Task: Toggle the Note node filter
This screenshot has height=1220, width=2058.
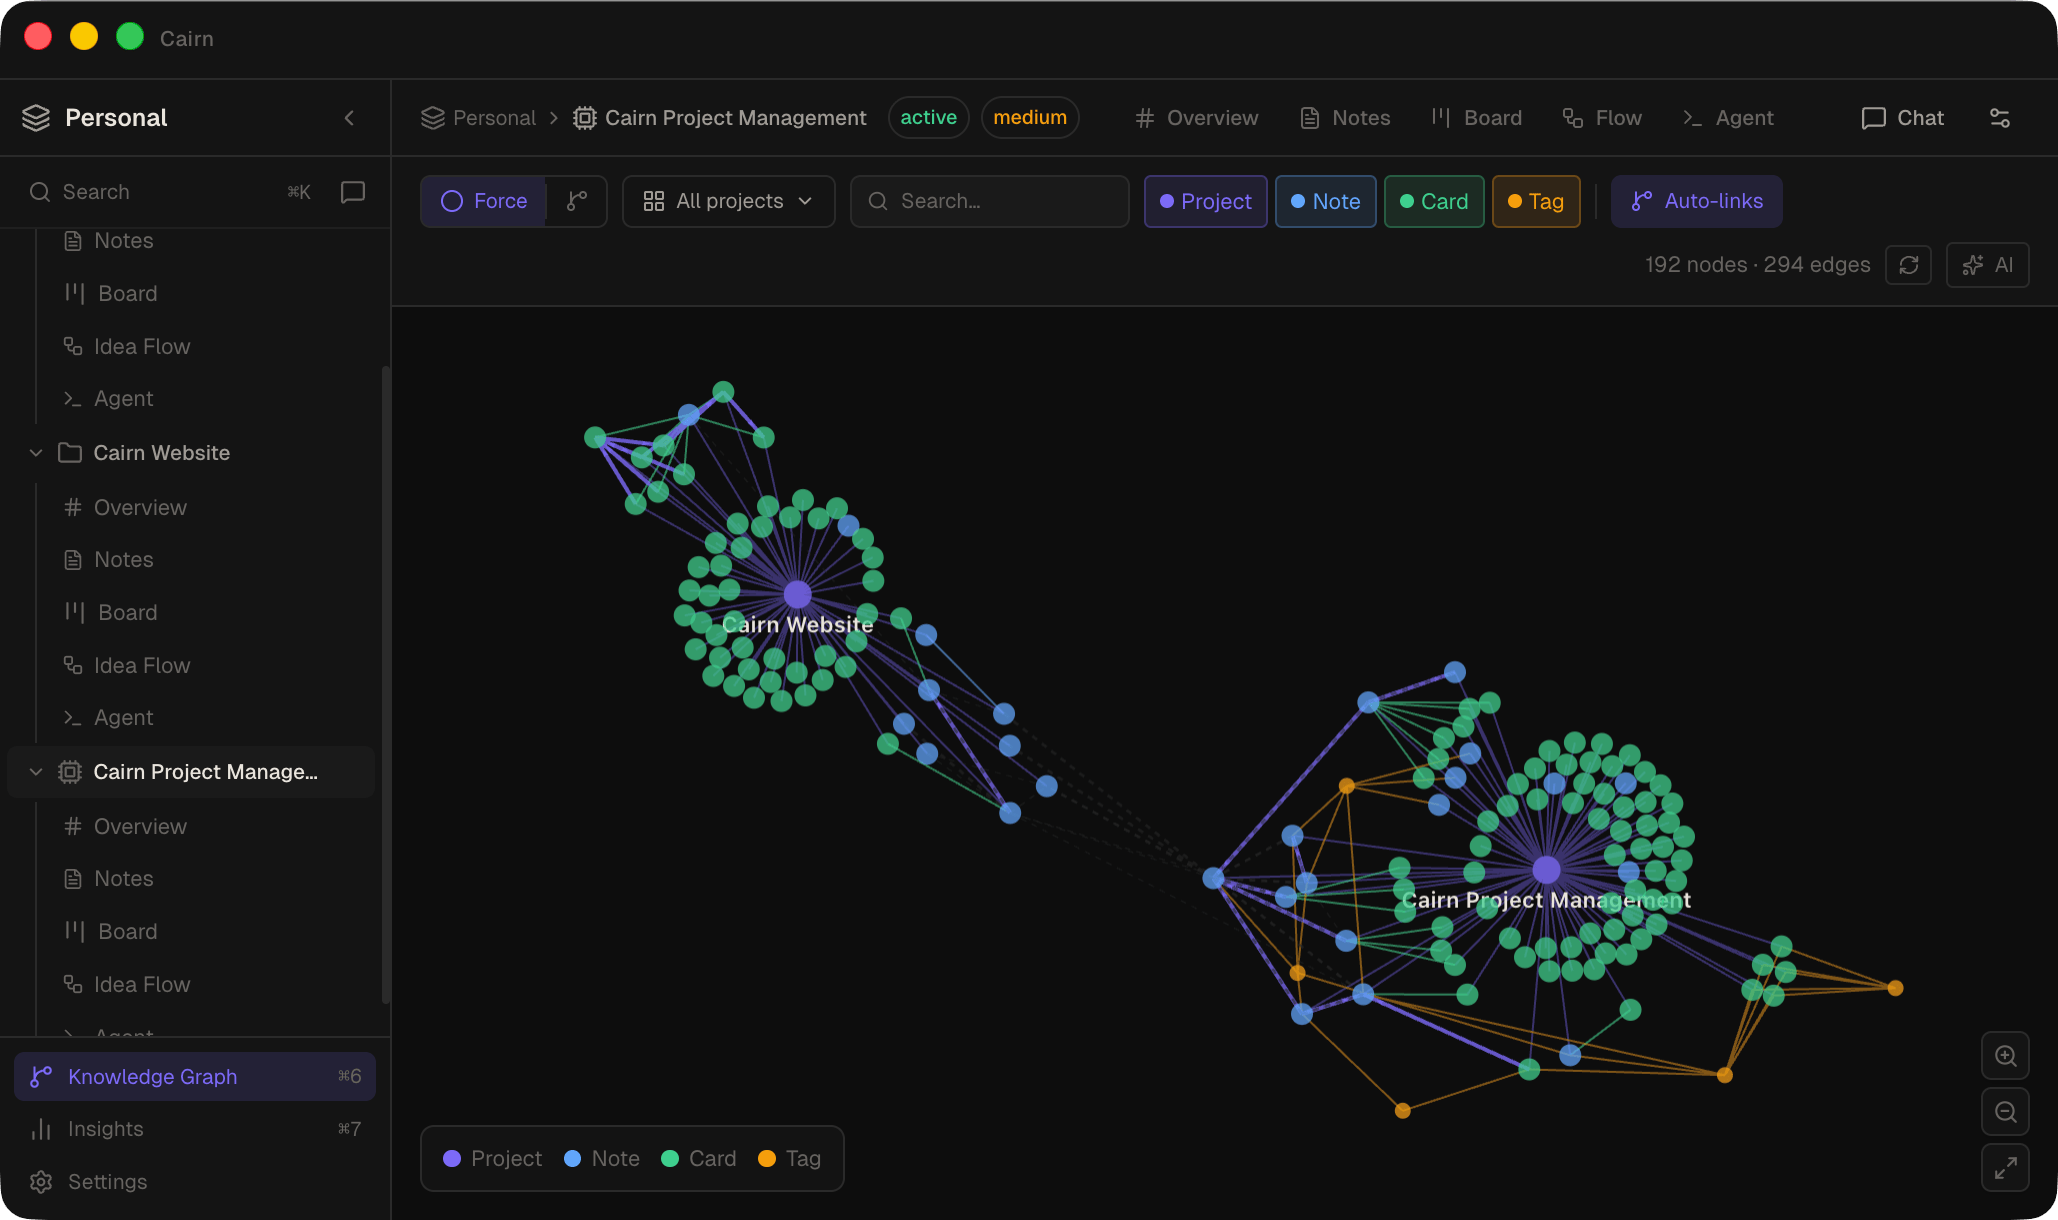Action: point(1326,202)
